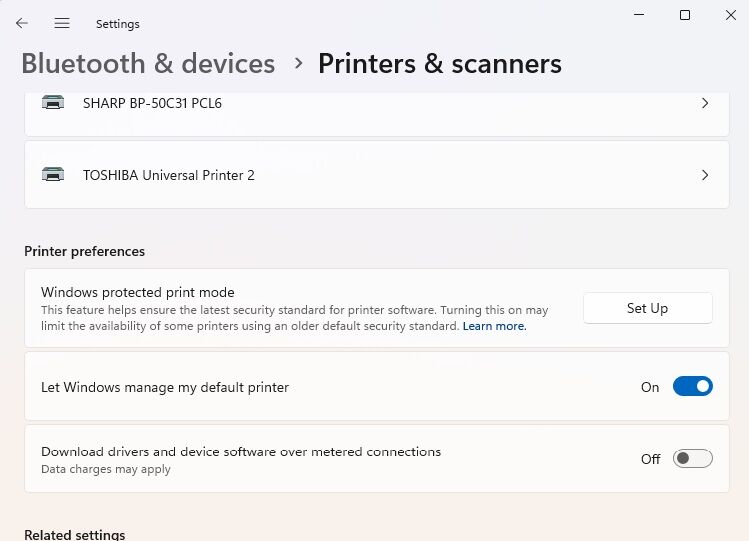Expand TOSHIBA Universal Printer 2 chevron
This screenshot has width=749, height=541.
(705, 175)
